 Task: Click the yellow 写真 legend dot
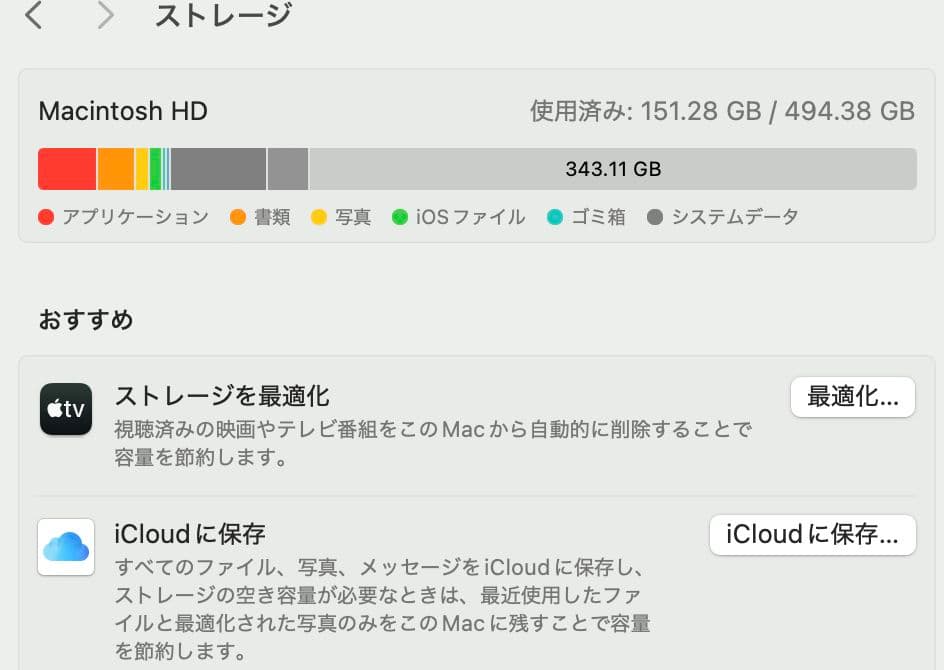pyautogui.click(x=318, y=216)
